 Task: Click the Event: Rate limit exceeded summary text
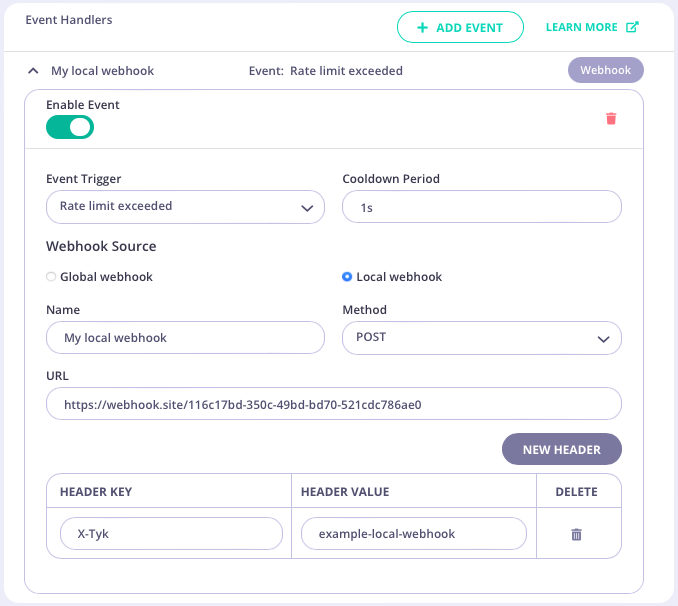coord(325,71)
